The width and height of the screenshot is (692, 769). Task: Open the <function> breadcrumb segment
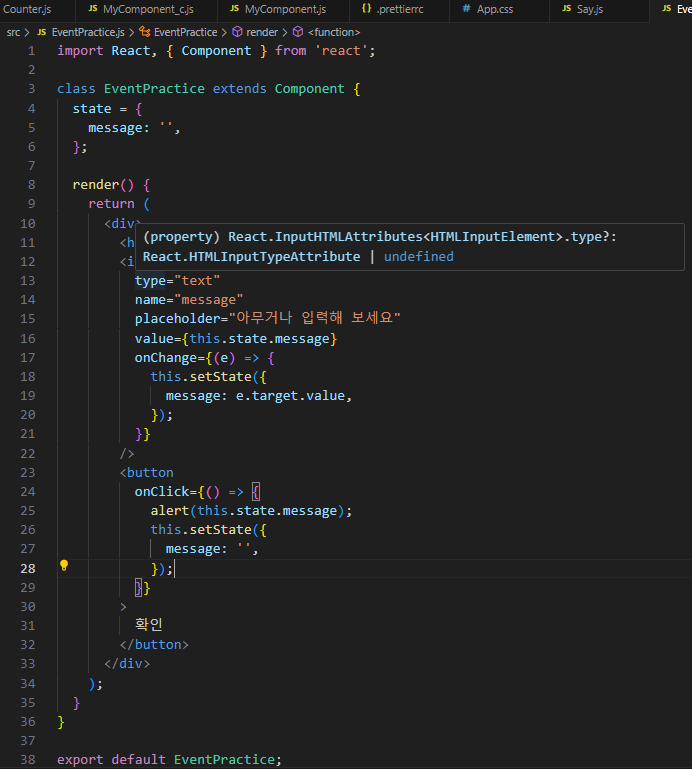(x=334, y=32)
